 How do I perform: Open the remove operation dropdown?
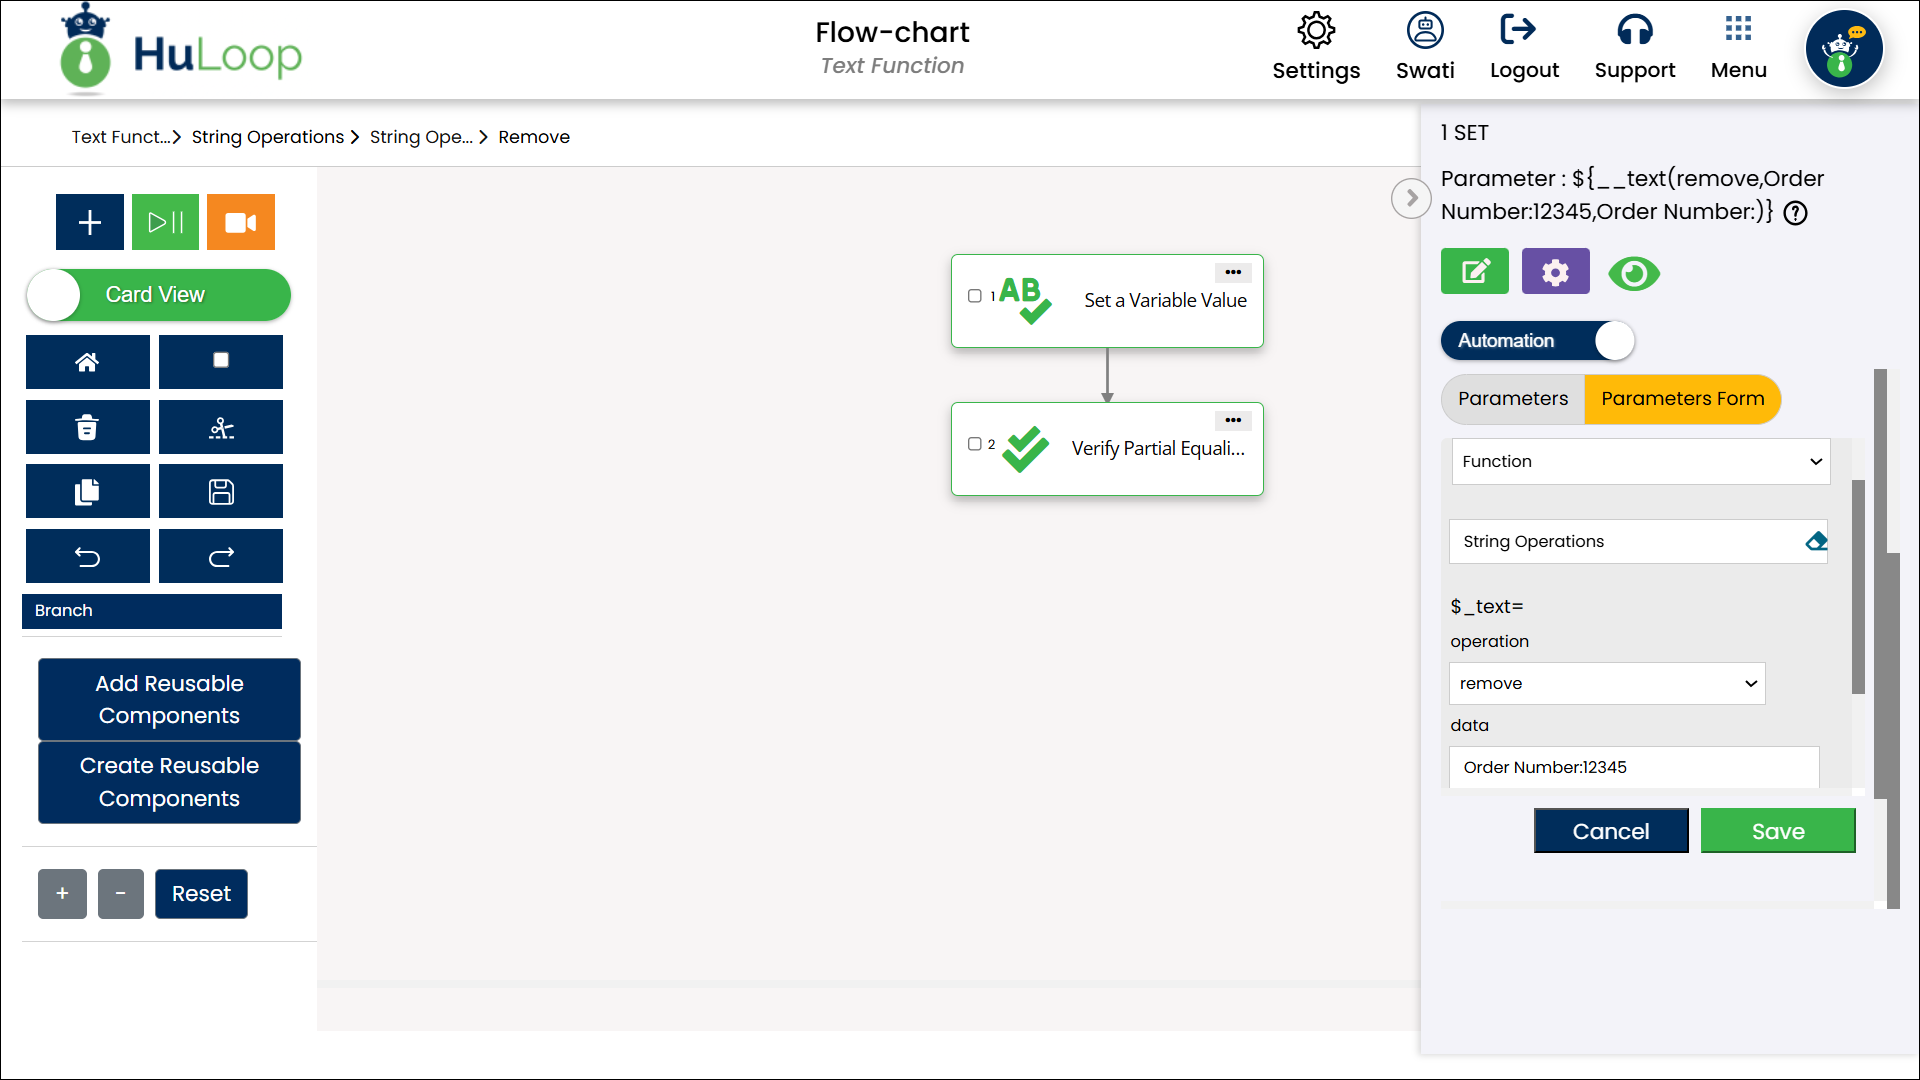coord(1607,684)
